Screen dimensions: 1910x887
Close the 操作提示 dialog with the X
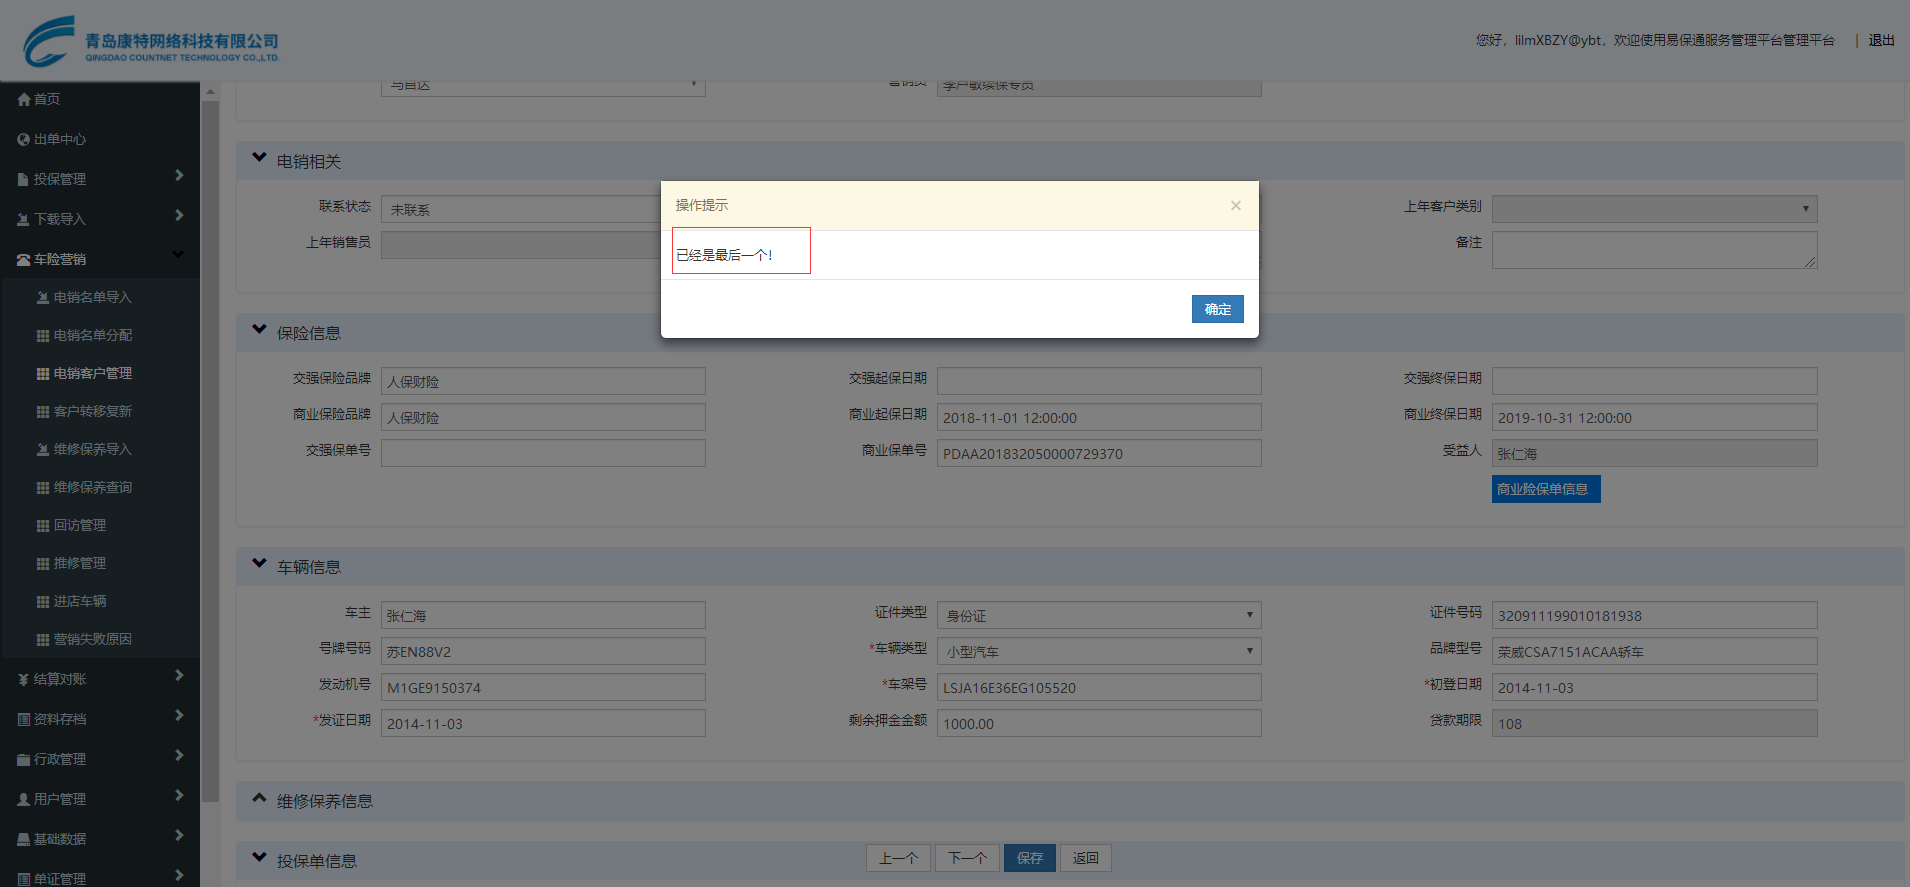[x=1236, y=205]
